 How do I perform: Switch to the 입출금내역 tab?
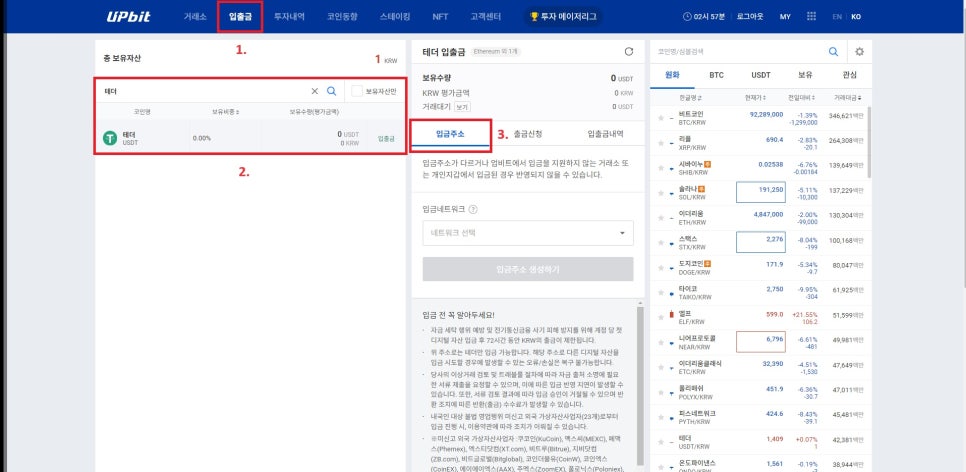tap(606, 134)
